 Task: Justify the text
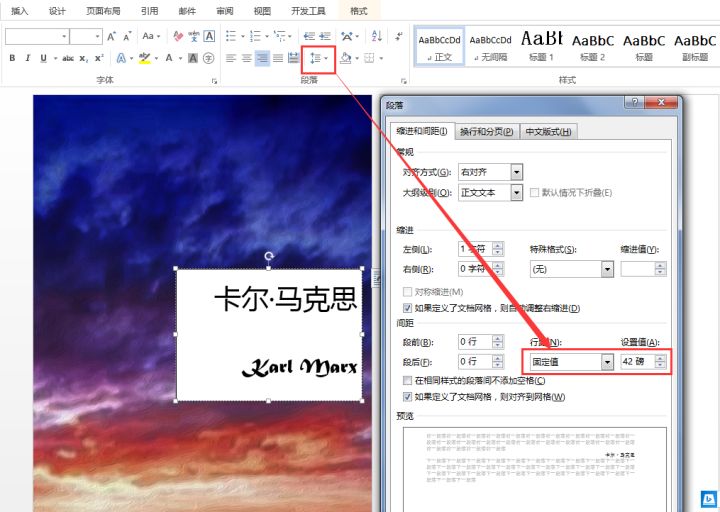(278, 58)
